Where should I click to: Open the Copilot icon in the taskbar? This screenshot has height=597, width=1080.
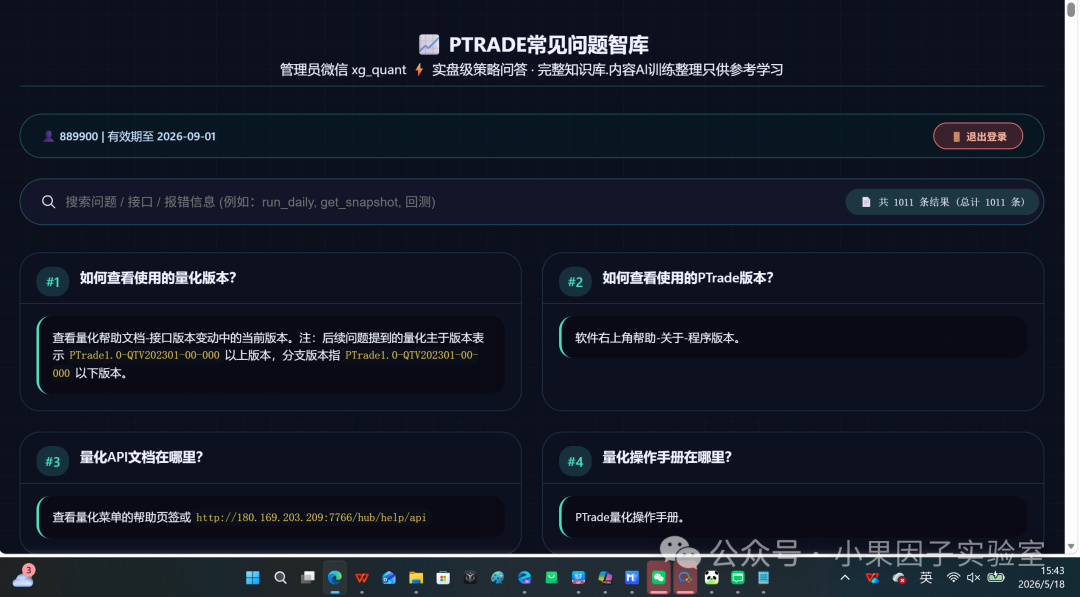[x=605, y=578]
